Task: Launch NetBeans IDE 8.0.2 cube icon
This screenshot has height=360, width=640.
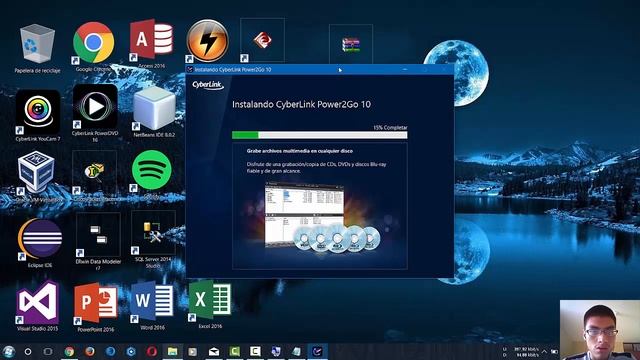Action: pyautogui.click(x=154, y=108)
